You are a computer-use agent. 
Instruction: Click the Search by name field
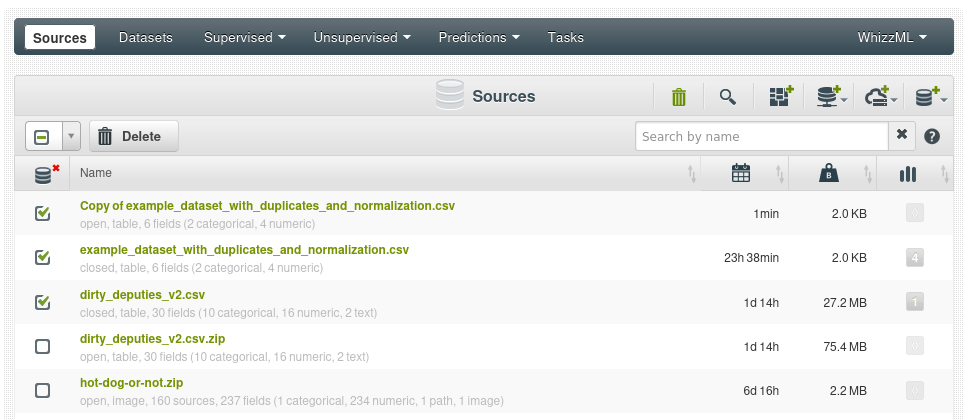(761, 136)
